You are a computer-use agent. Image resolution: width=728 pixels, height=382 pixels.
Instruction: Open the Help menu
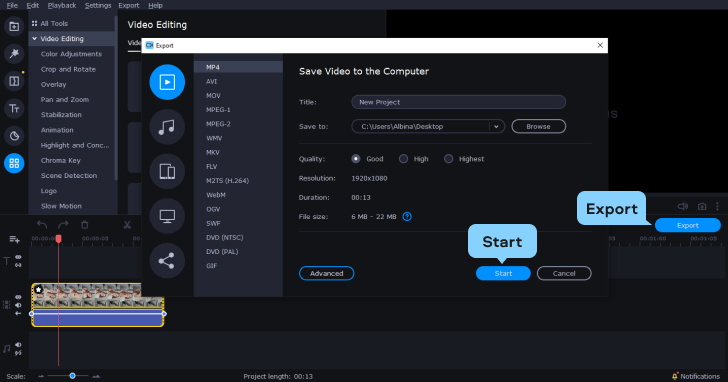[x=155, y=6]
